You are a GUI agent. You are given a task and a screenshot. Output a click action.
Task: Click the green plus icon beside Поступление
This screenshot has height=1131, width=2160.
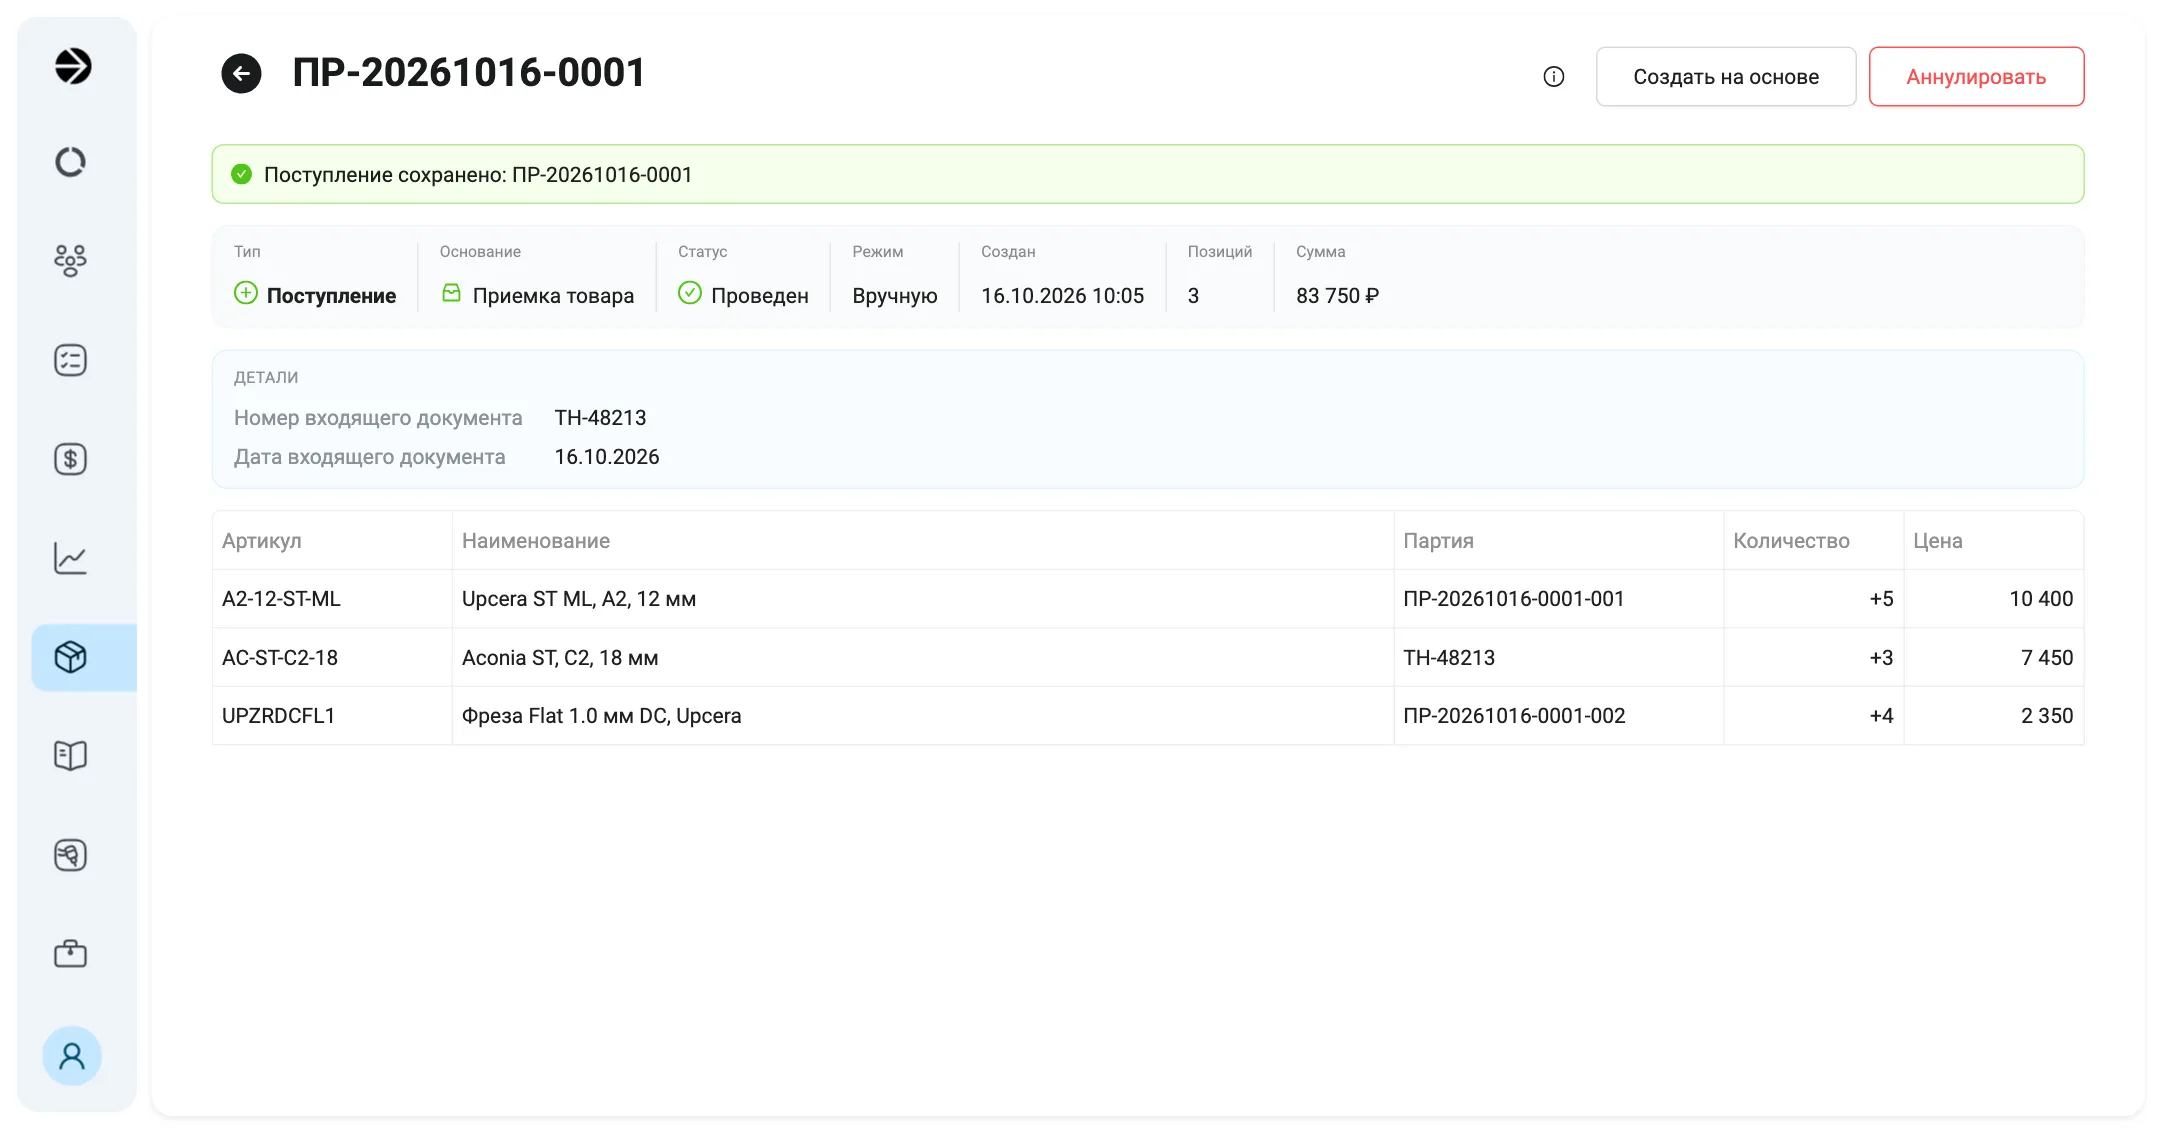(x=246, y=293)
